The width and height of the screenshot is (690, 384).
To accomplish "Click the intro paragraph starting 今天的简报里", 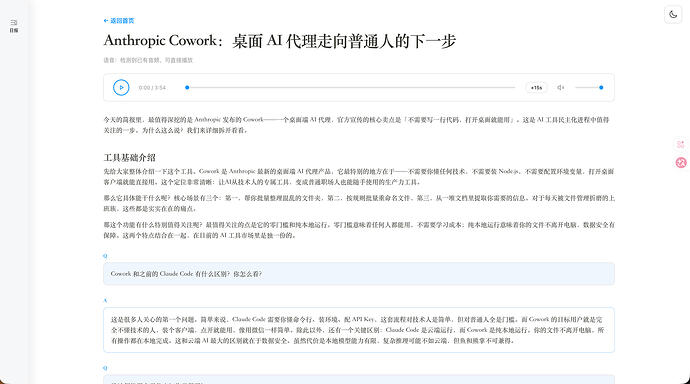I will pyautogui.click(x=356, y=125).
